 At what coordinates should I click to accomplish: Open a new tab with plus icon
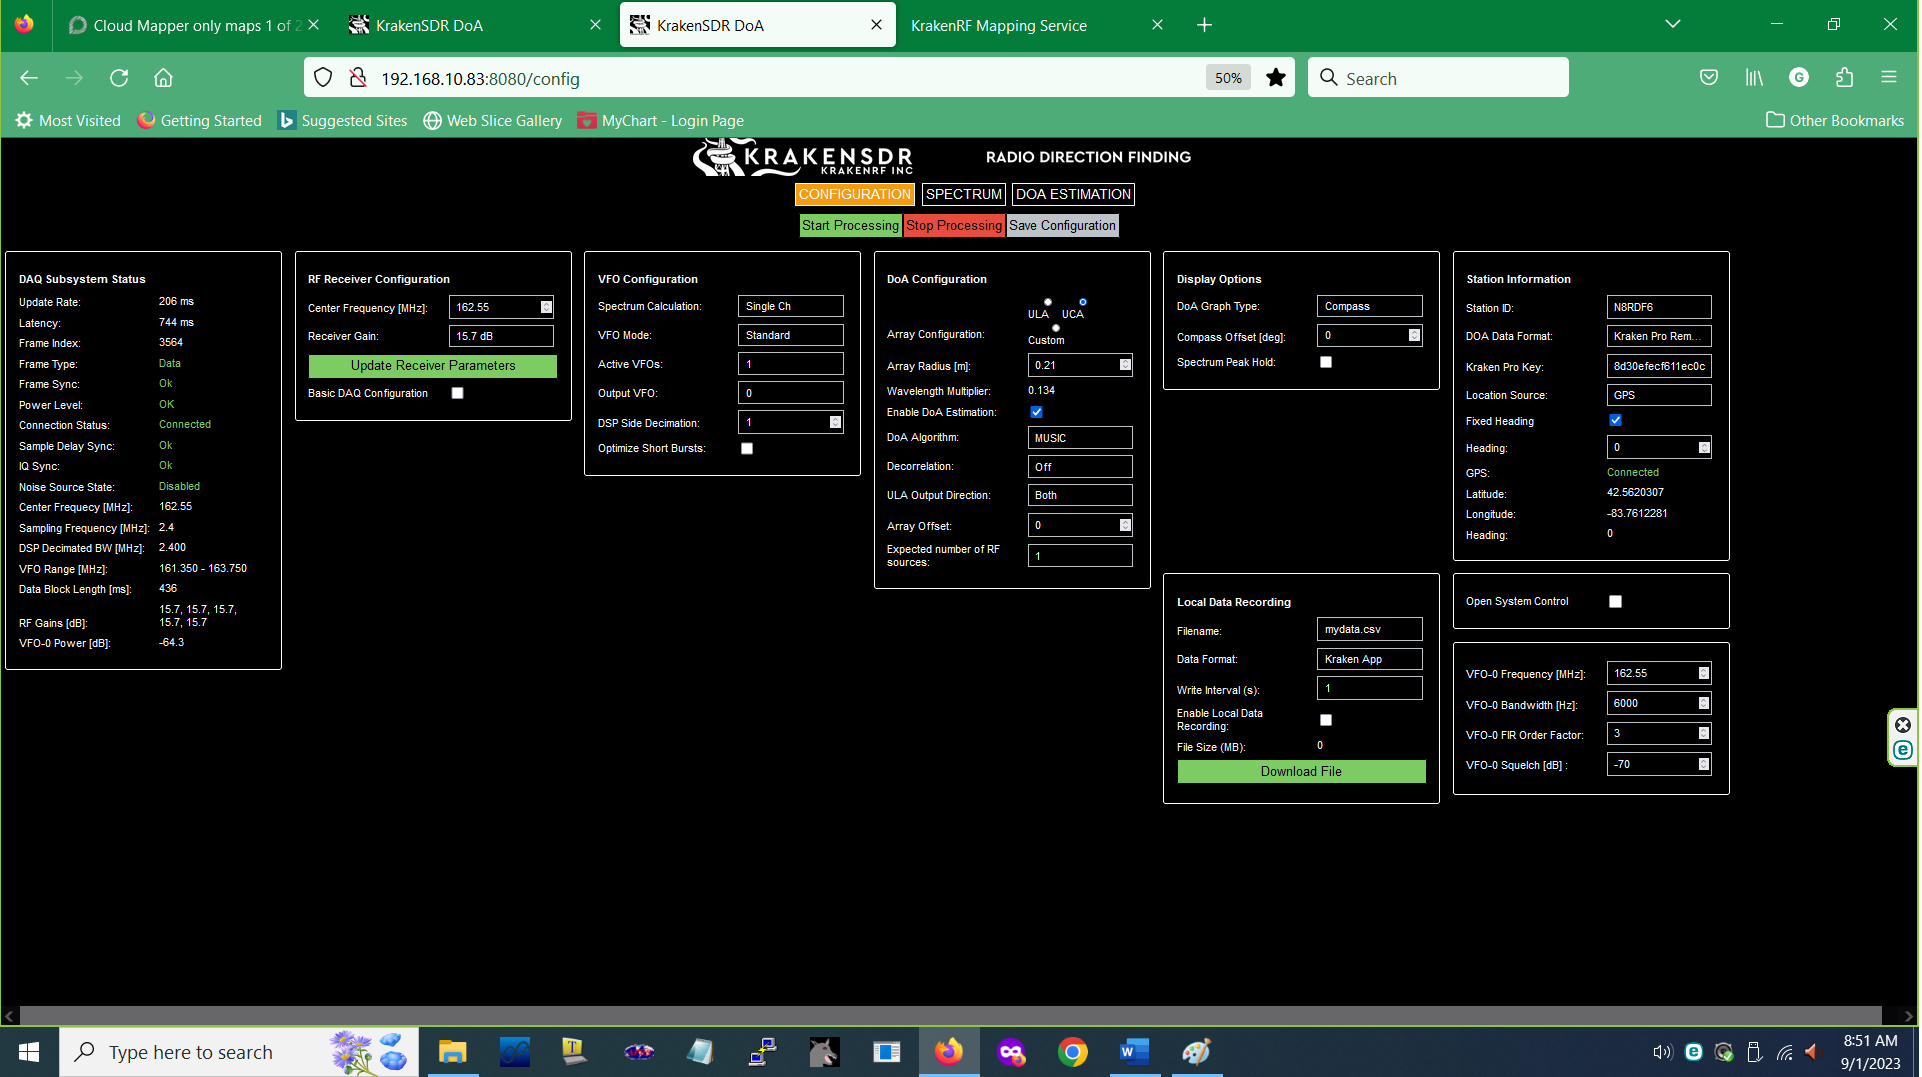click(x=1205, y=25)
